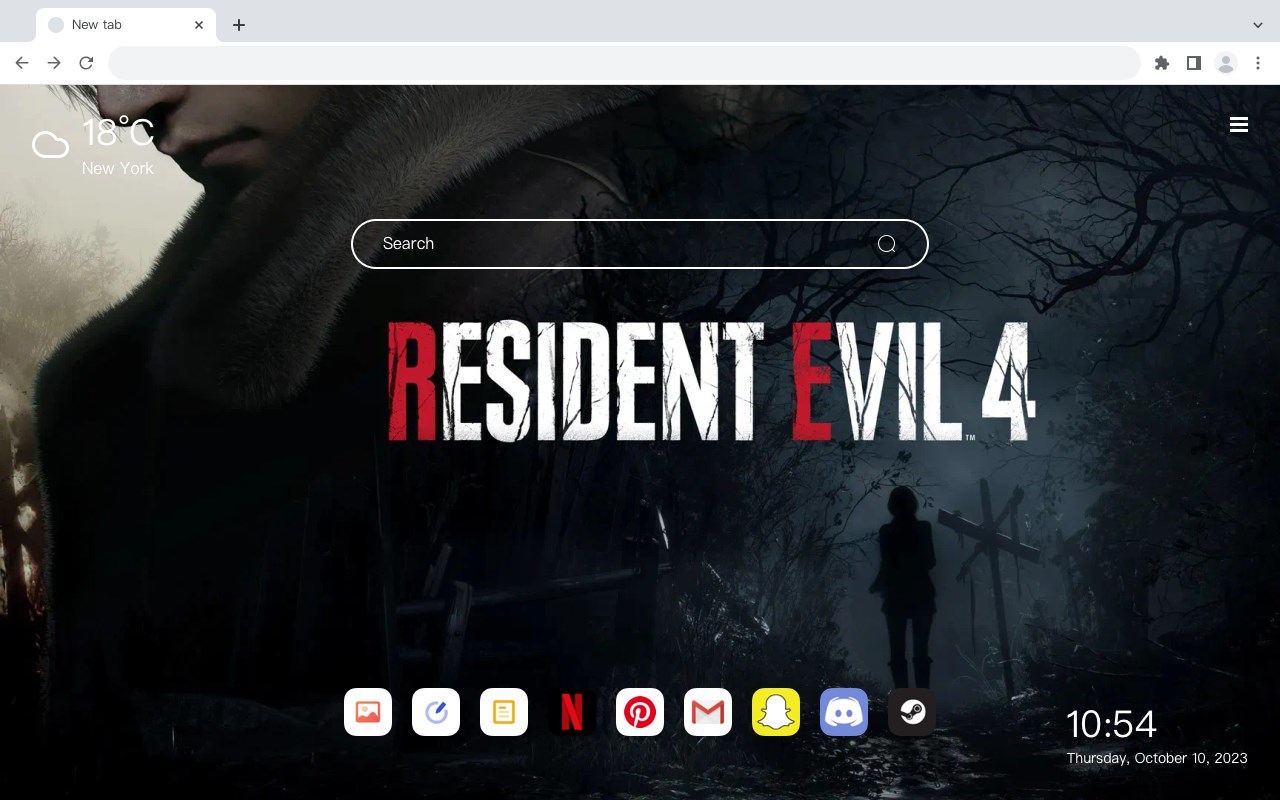This screenshot has width=1280, height=800.
Task: Open the Chrome three-dot menu
Action: pos(1258,63)
